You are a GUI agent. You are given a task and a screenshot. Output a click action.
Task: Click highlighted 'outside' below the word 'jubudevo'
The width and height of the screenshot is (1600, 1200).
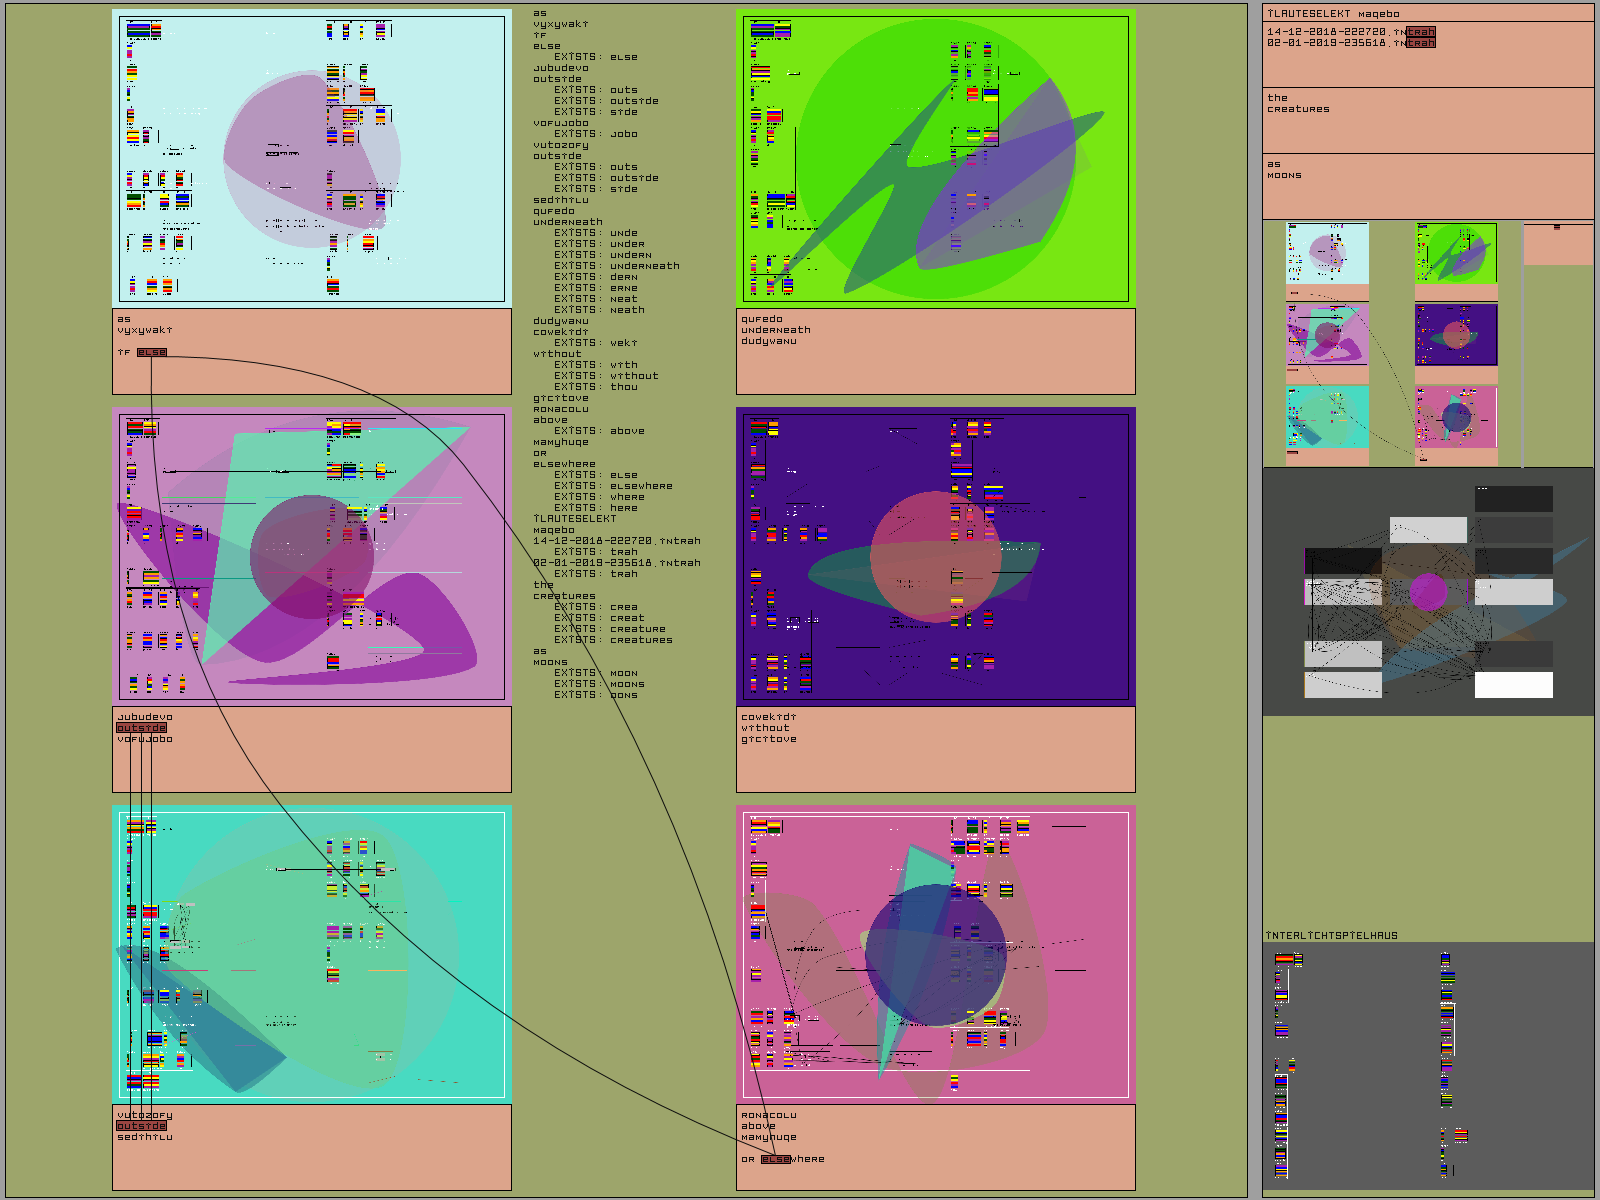pyautogui.click(x=141, y=728)
